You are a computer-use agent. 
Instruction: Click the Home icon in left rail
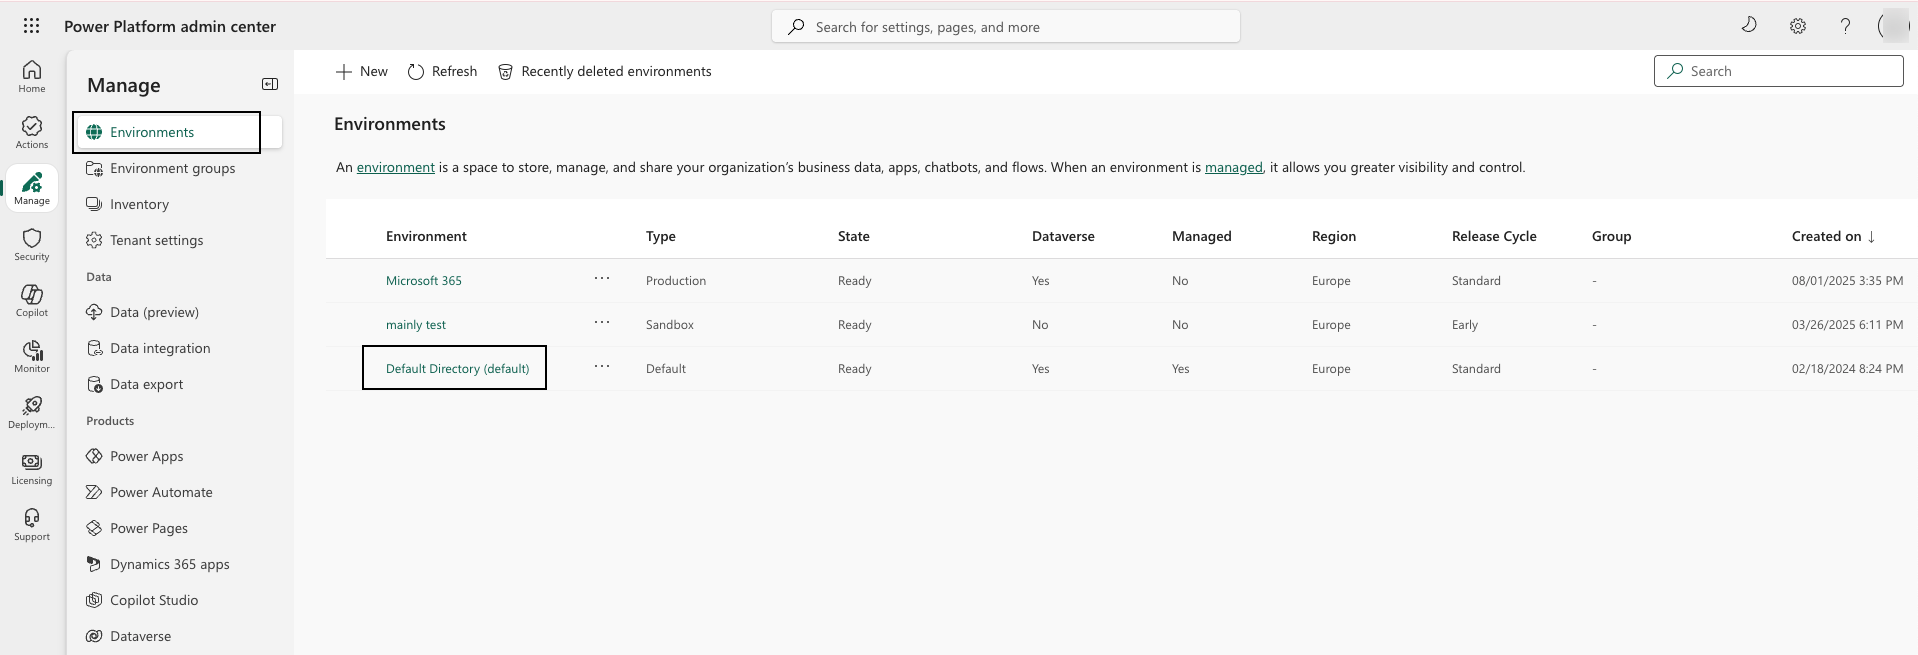click(32, 75)
